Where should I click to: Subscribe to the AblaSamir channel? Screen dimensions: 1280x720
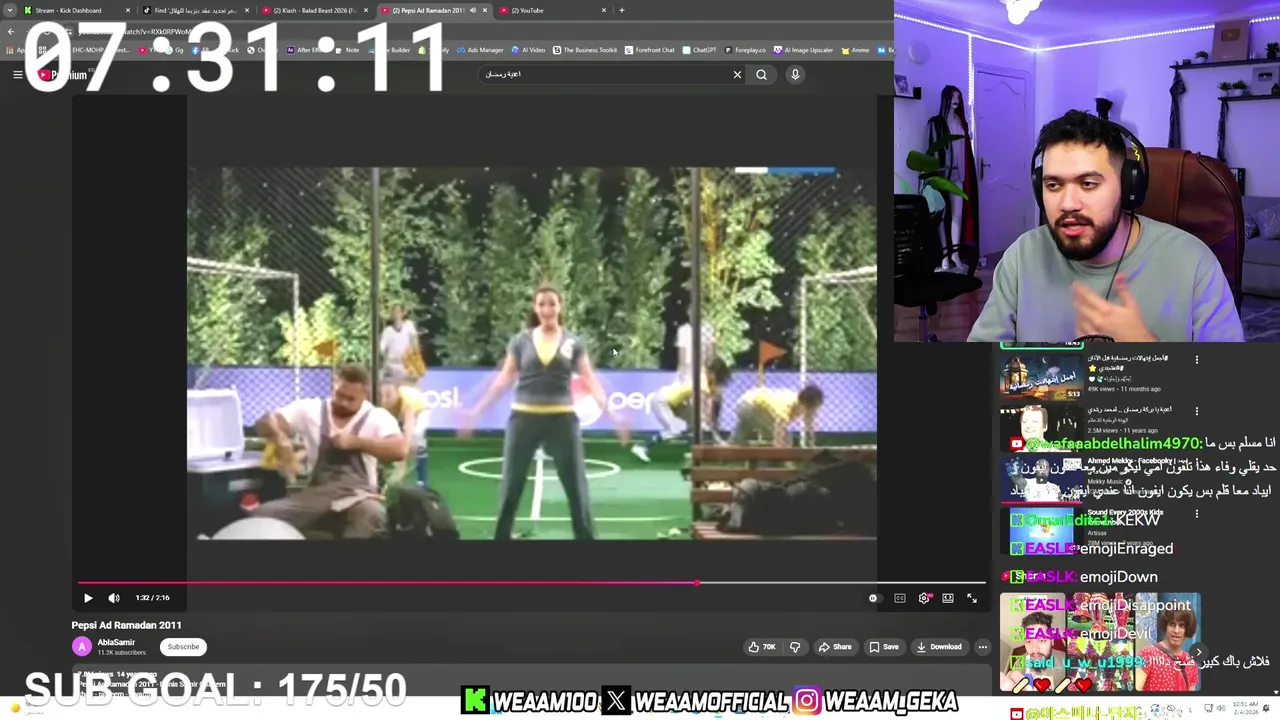183,647
